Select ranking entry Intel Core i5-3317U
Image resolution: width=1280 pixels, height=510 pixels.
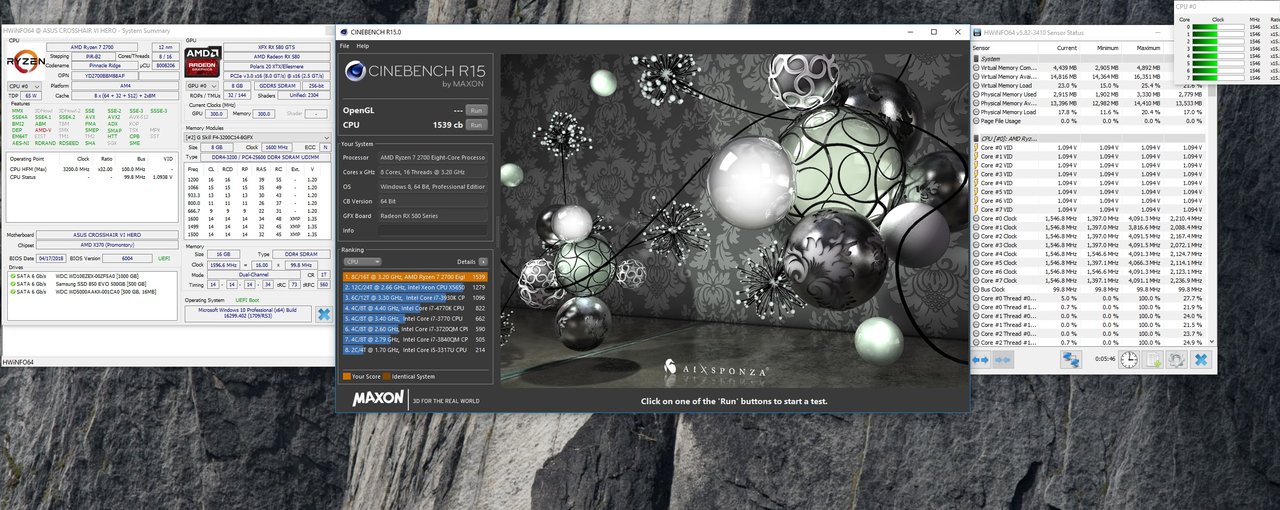[x=416, y=350]
